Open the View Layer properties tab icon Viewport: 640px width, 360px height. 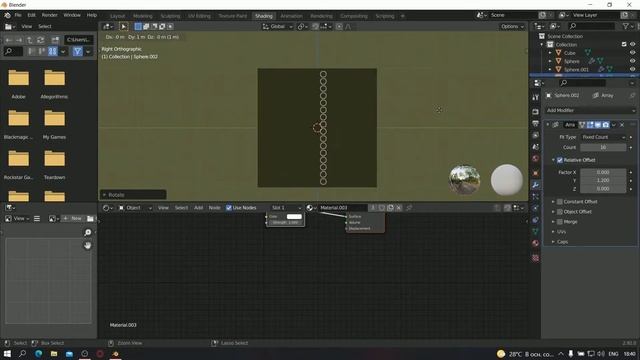click(x=536, y=135)
